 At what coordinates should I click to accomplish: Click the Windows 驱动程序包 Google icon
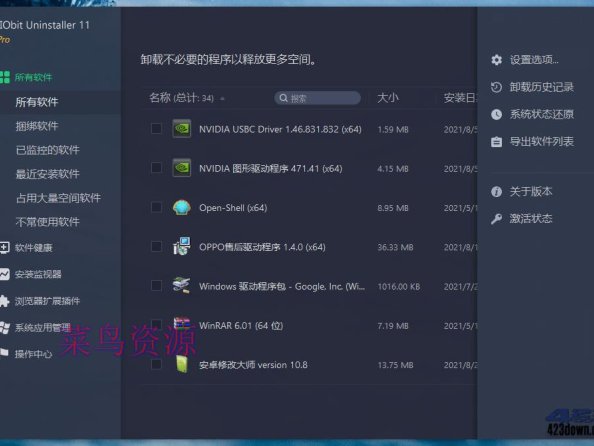pos(181,285)
